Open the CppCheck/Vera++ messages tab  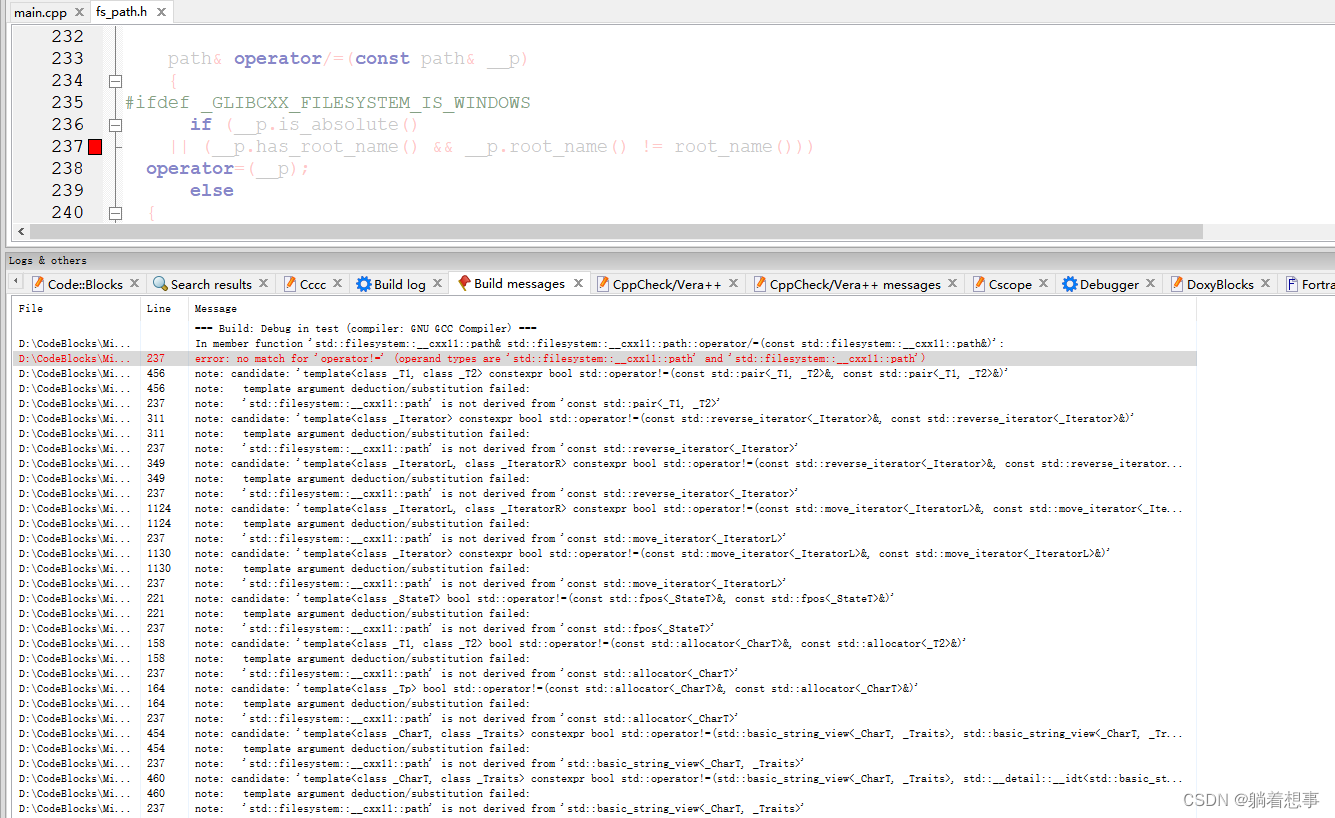coord(855,285)
